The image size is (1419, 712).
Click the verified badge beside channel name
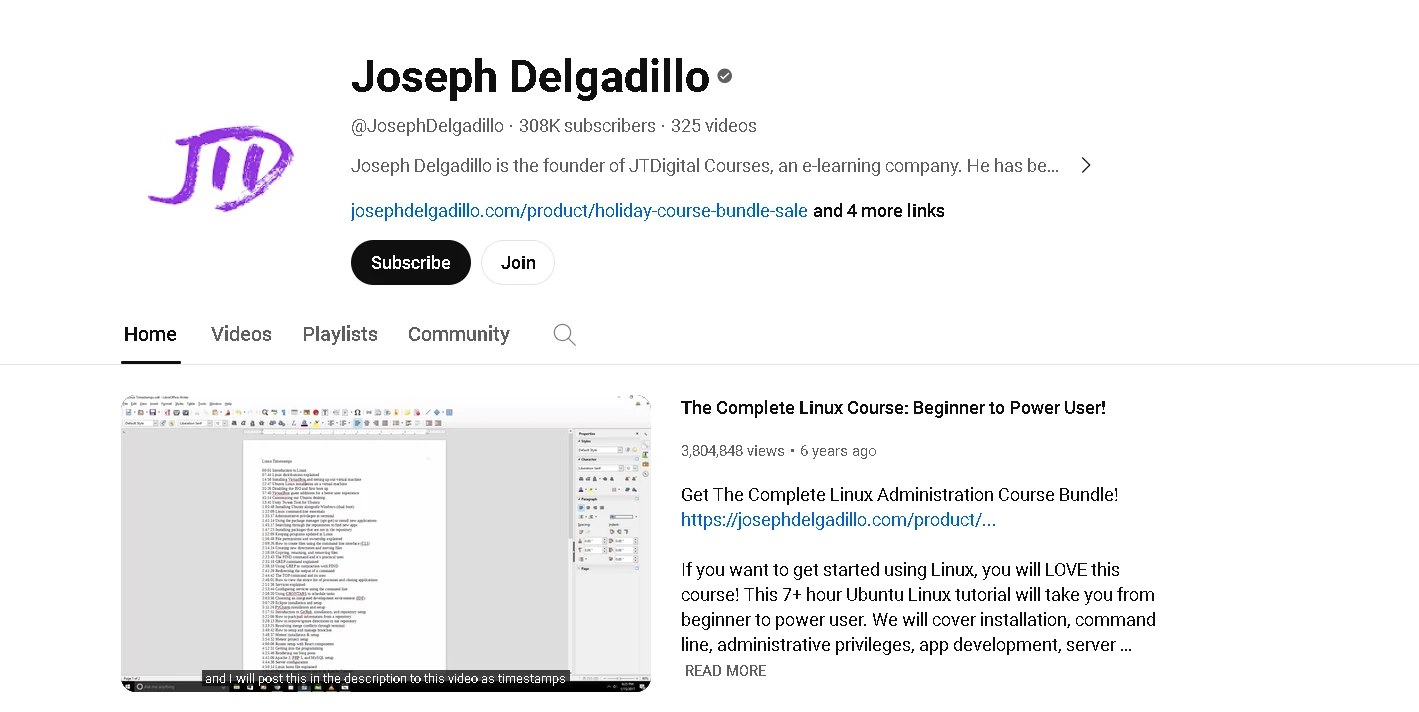(x=725, y=76)
